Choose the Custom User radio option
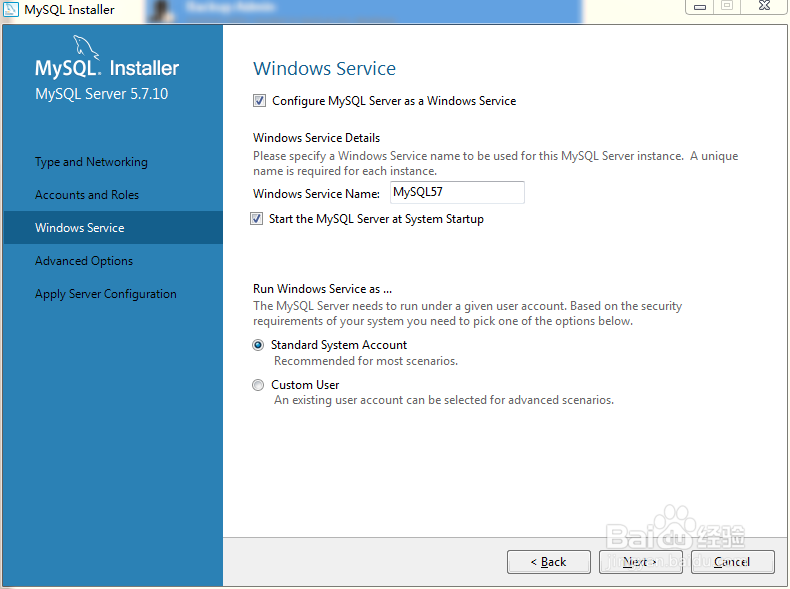The width and height of the screenshot is (790, 589). (258, 385)
